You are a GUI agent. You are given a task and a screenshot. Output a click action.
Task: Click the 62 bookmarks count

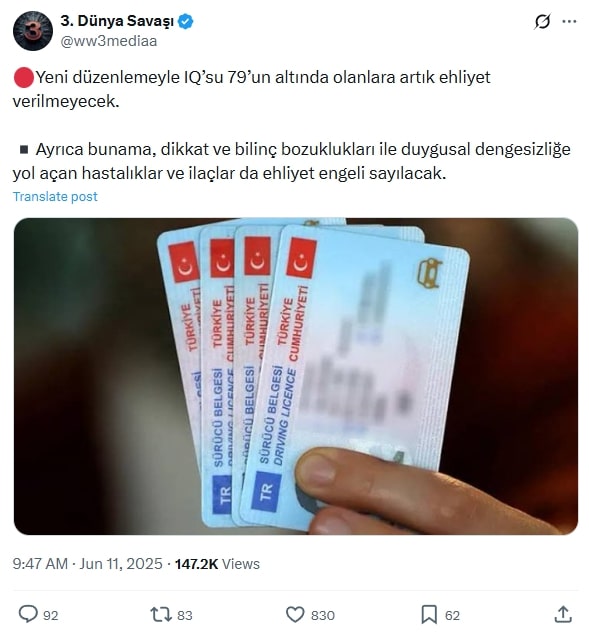pos(453,615)
